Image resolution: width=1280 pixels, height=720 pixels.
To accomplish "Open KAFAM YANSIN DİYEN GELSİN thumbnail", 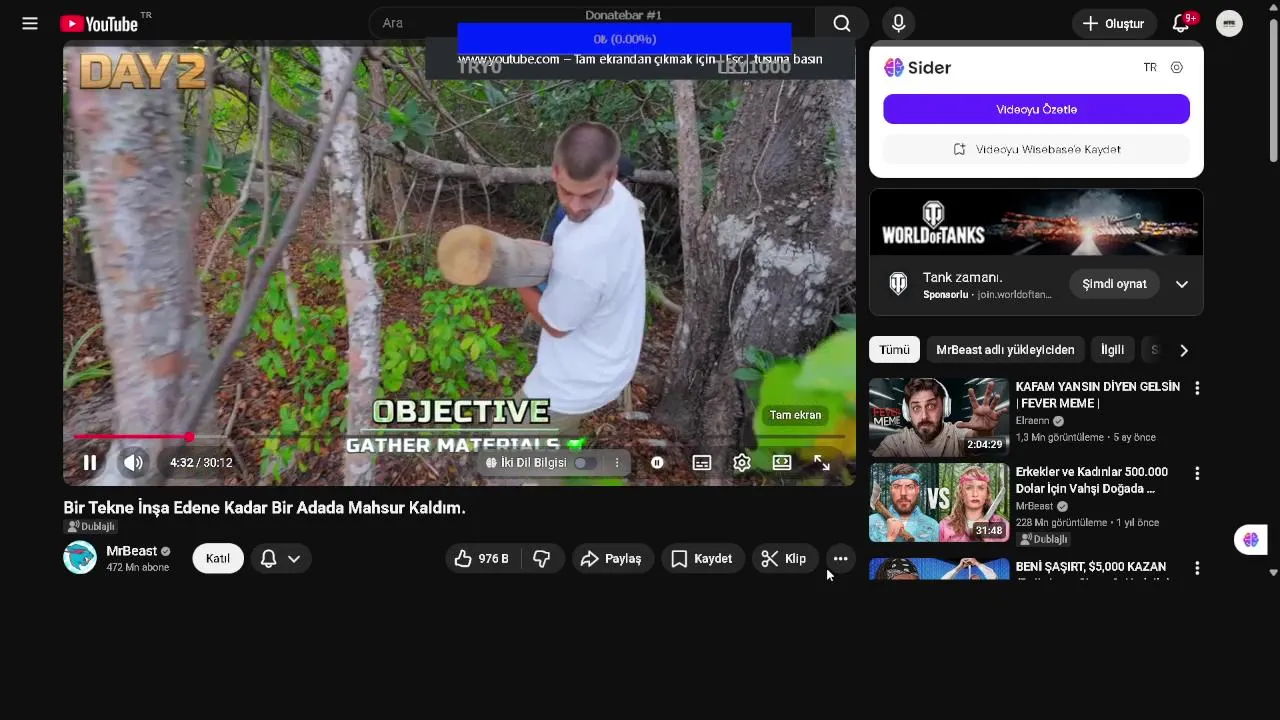I will pyautogui.click(x=939, y=417).
